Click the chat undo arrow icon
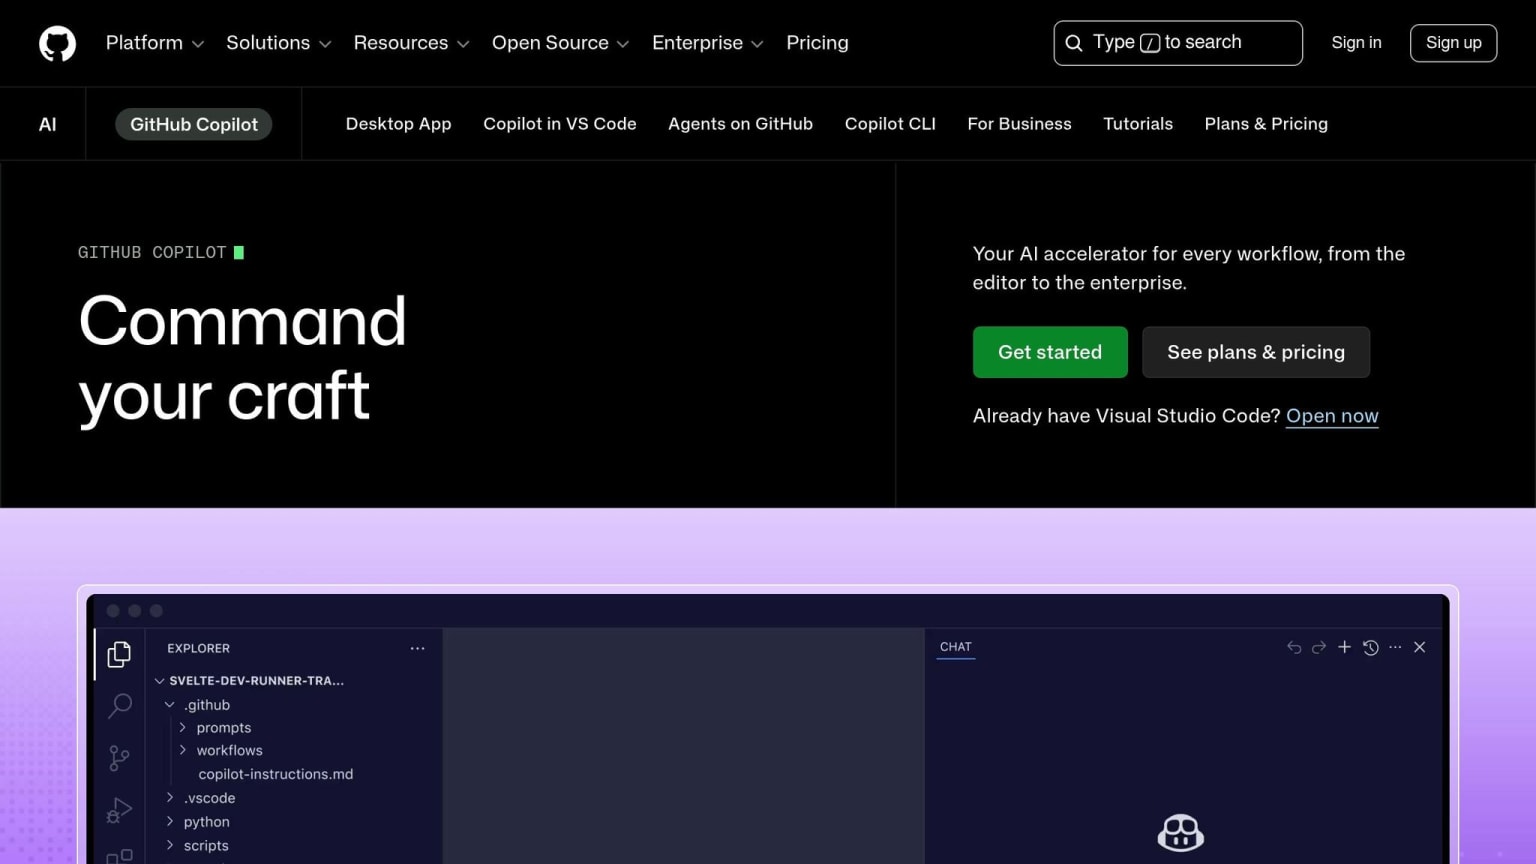 (1294, 647)
